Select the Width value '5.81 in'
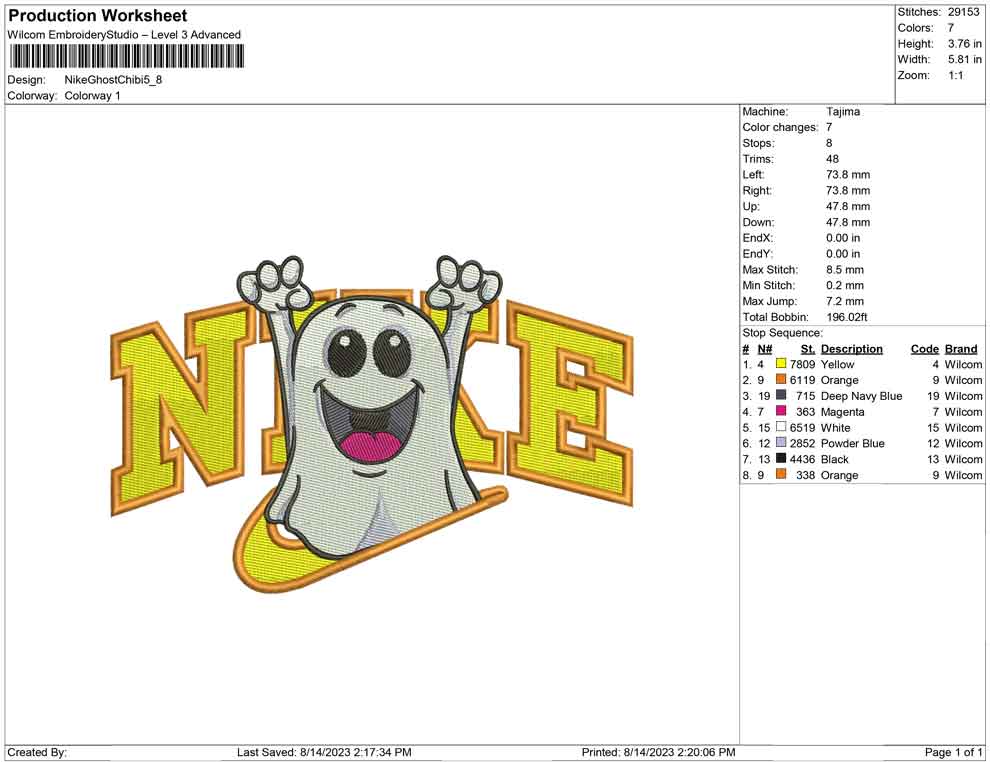 pos(964,59)
